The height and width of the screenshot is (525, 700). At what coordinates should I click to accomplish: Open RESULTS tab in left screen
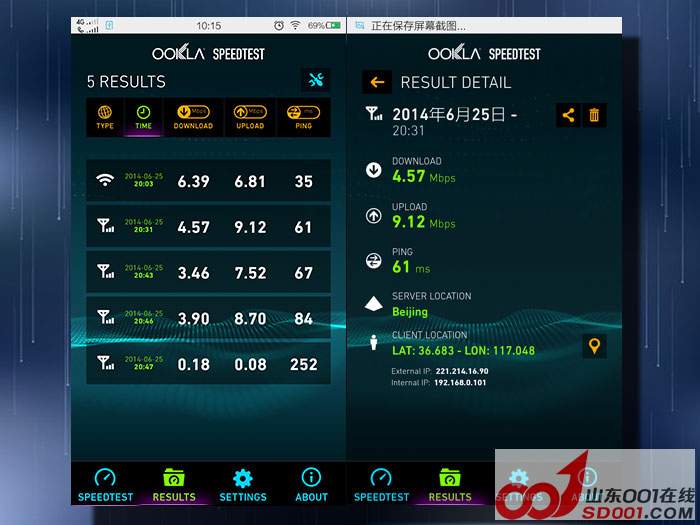(x=174, y=485)
